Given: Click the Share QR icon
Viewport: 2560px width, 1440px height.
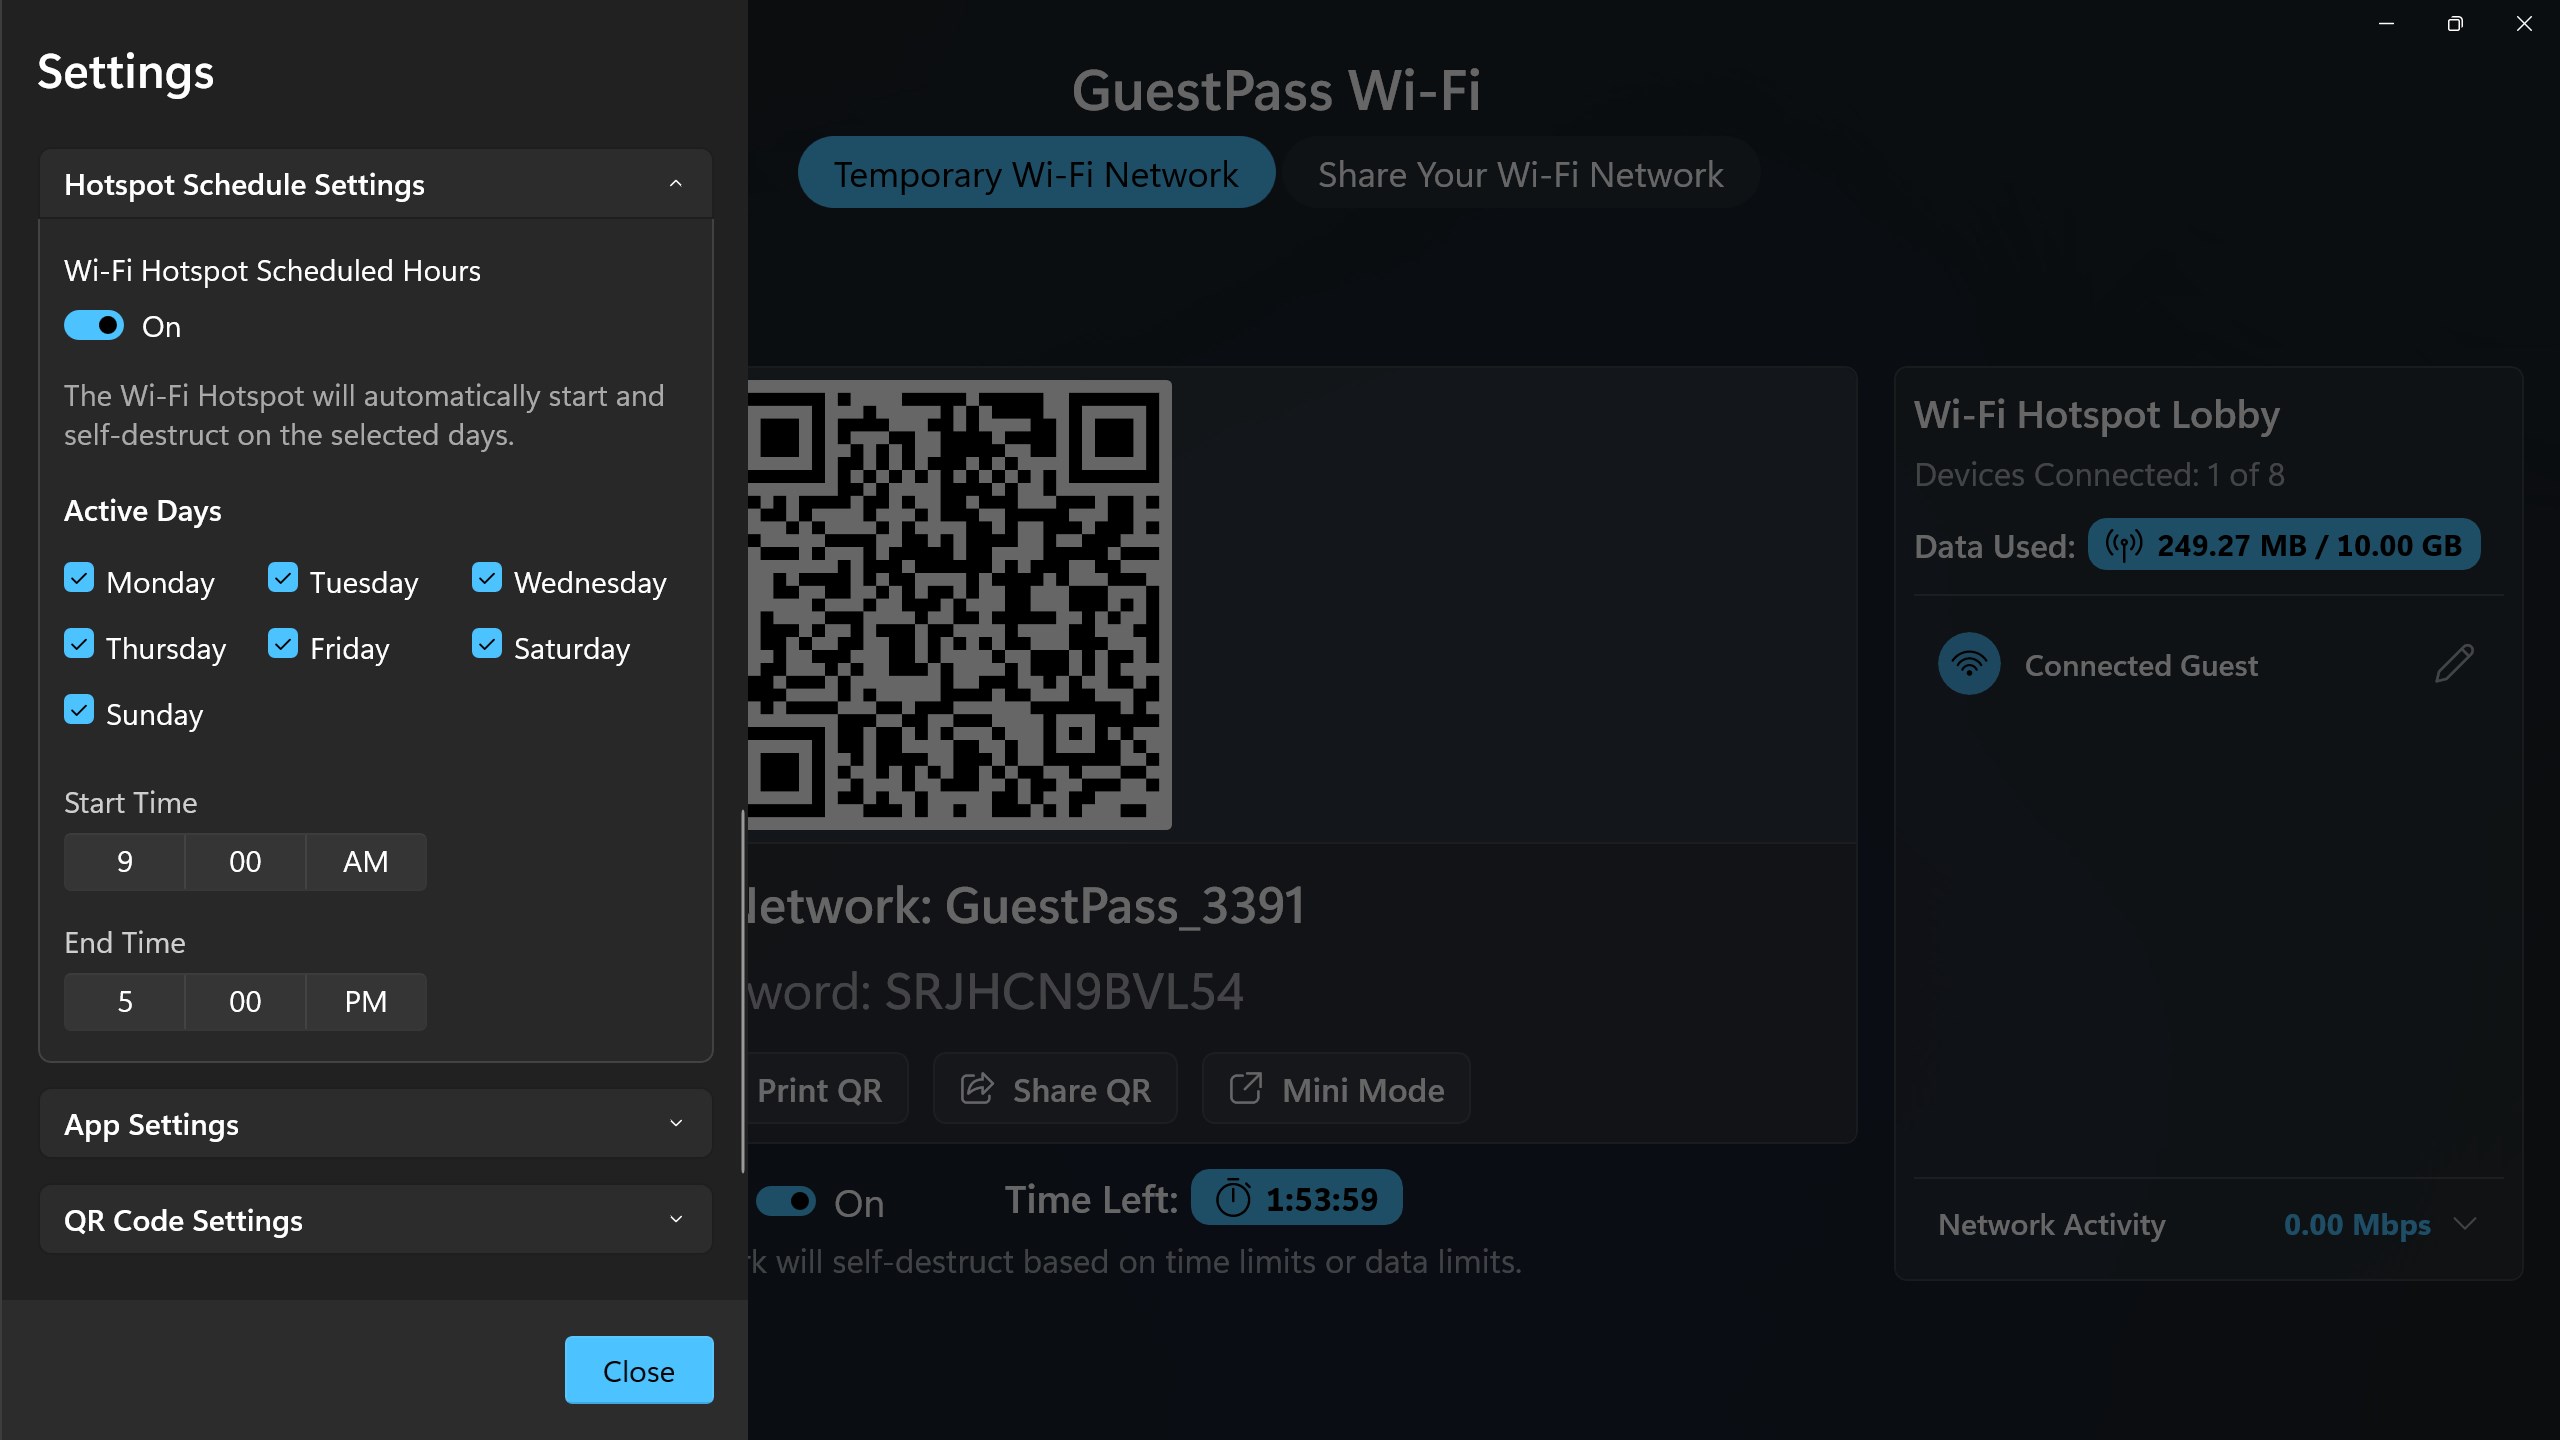Looking at the screenshot, I should tap(977, 1088).
